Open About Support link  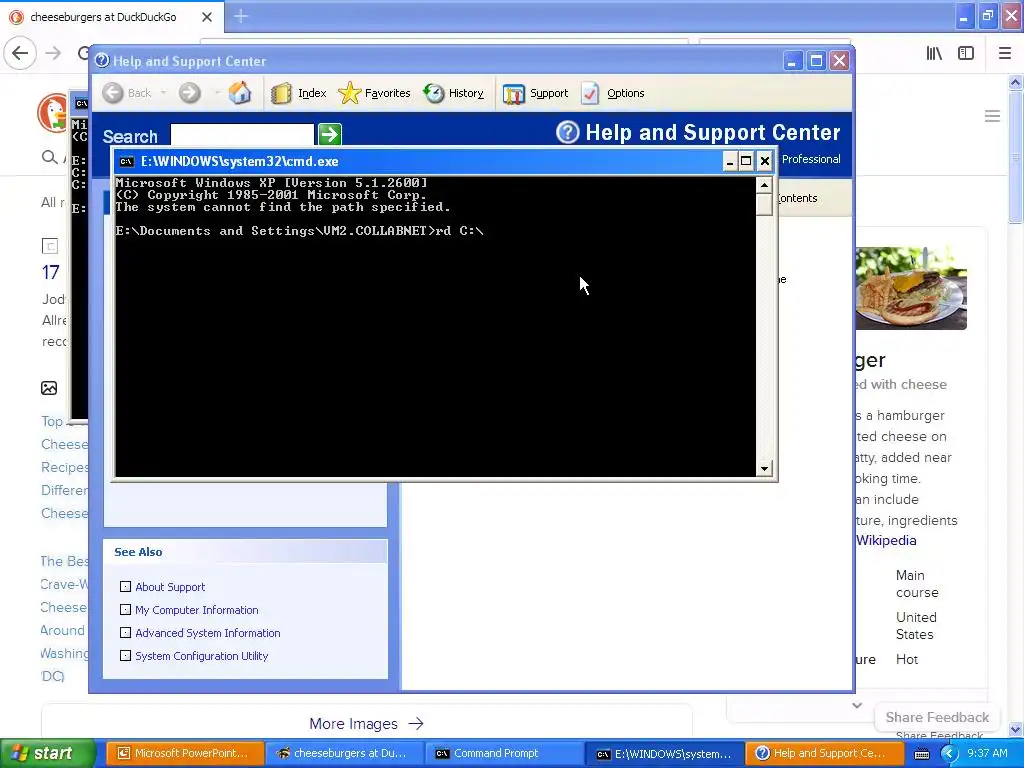[x=170, y=587]
